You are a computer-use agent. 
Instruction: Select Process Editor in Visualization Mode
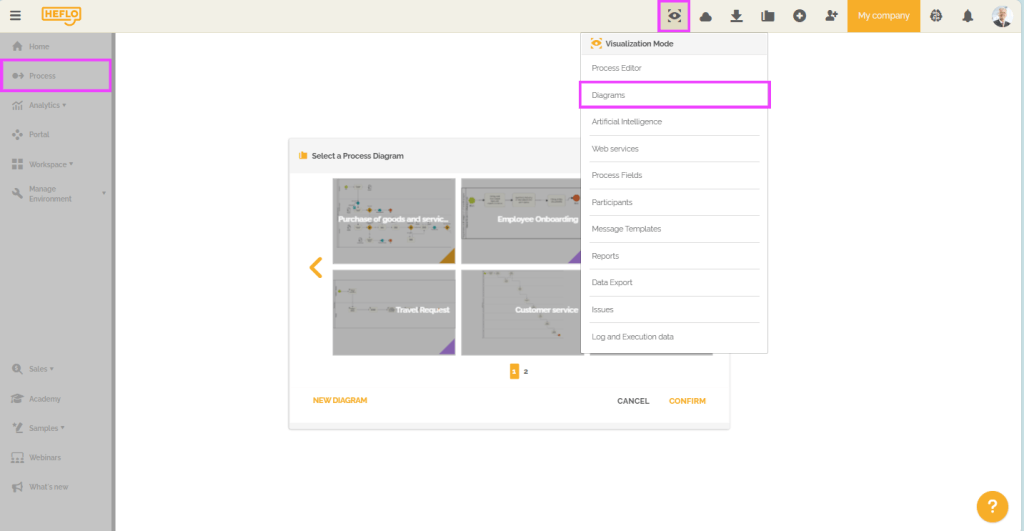[x=674, y=68]
